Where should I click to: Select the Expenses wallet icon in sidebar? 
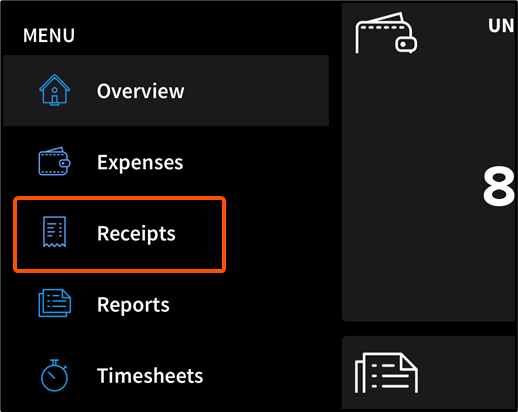(54, 161)
